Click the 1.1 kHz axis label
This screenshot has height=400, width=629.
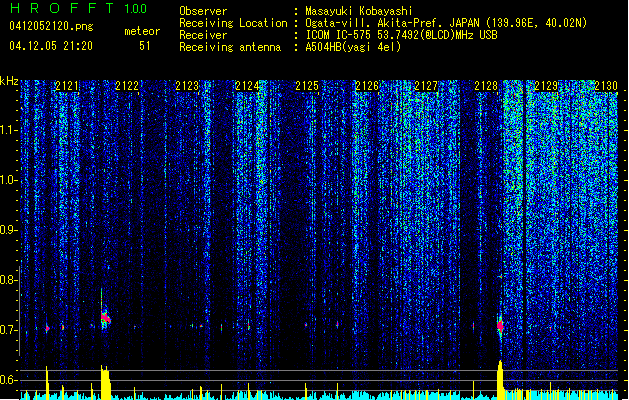click(x=8, y=130)
